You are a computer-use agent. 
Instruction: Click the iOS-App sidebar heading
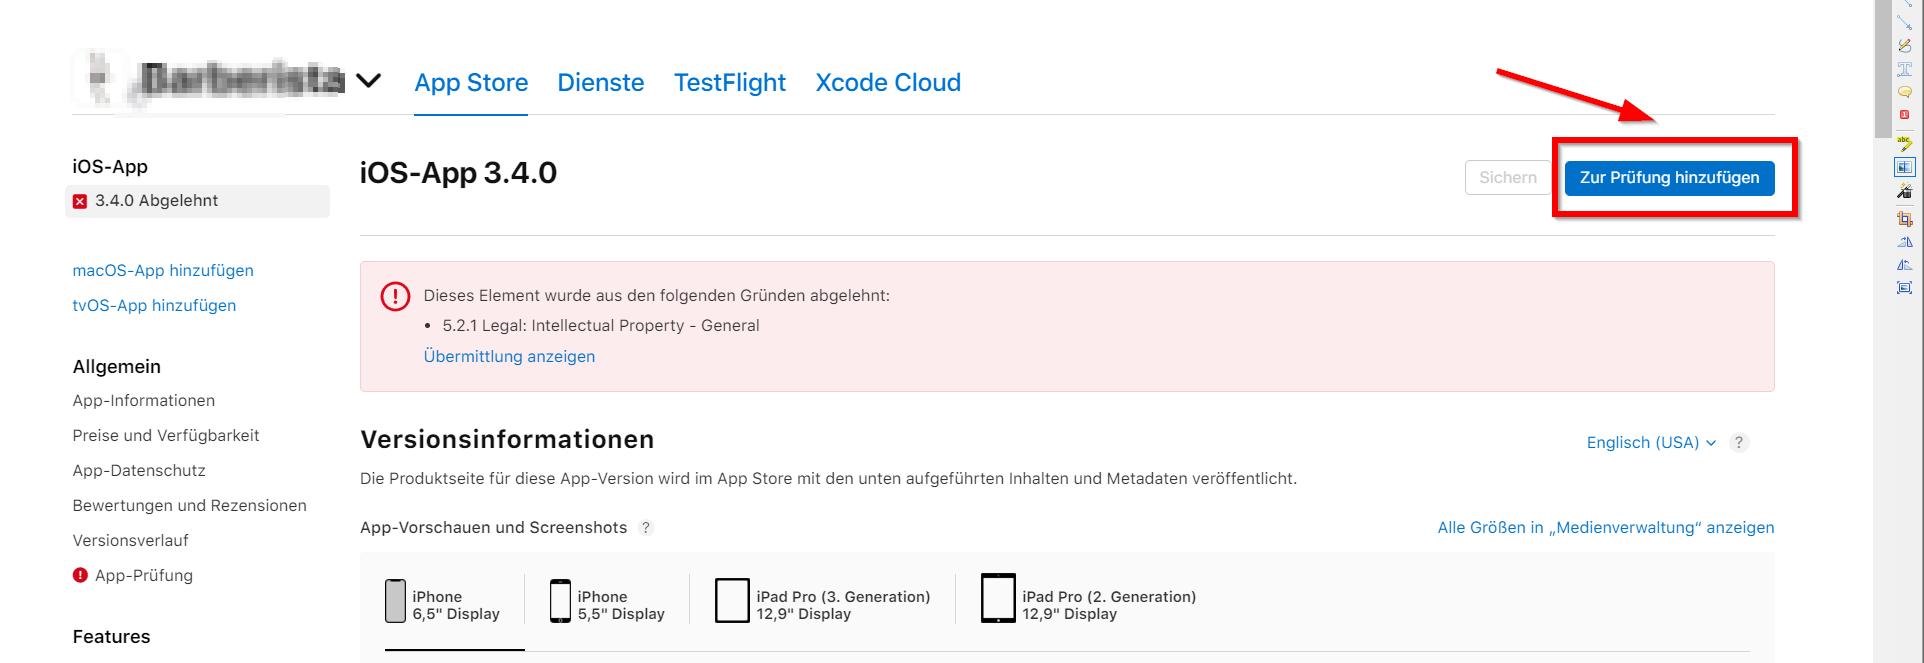[x=110, y=166]
